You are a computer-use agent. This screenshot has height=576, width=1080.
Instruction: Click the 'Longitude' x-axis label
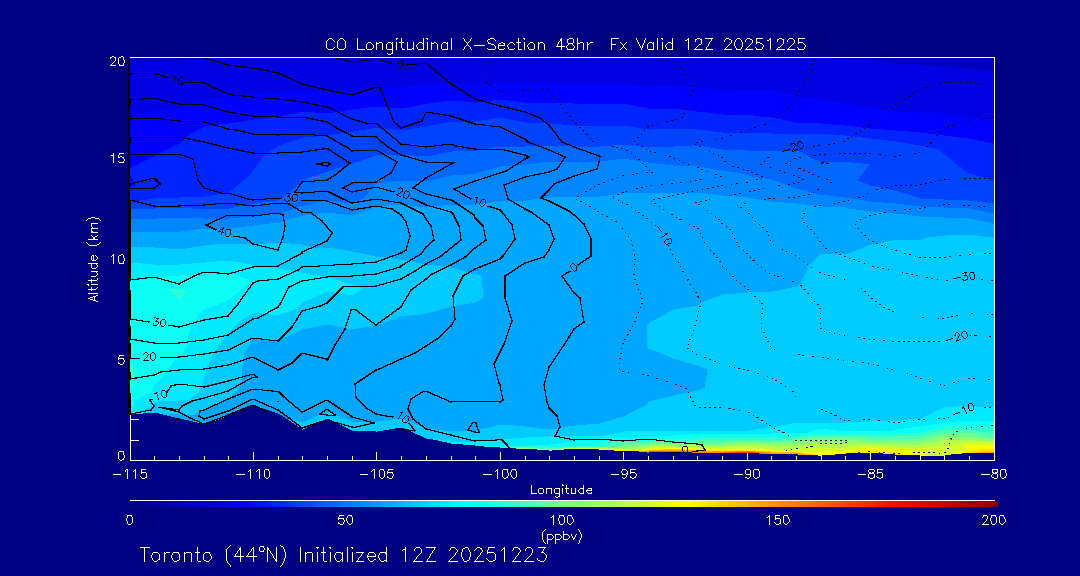click(561, 490)
